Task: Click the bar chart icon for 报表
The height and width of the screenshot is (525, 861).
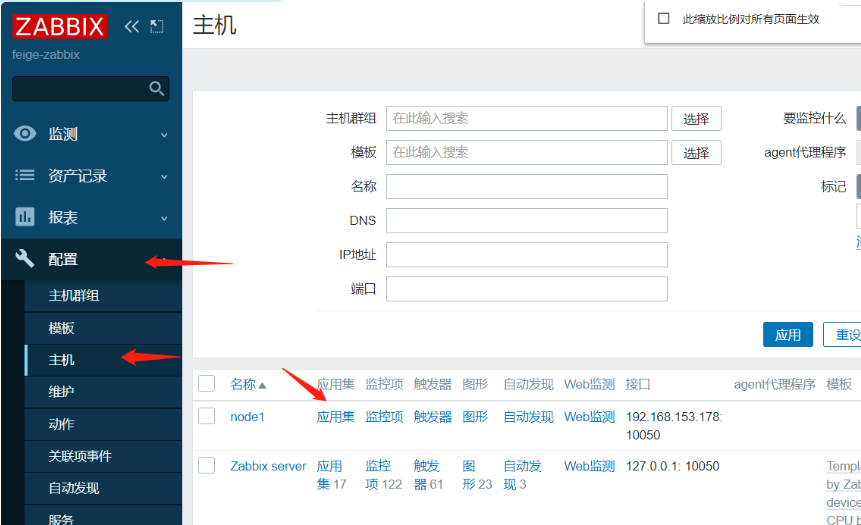Action: (x=25, y=217)
